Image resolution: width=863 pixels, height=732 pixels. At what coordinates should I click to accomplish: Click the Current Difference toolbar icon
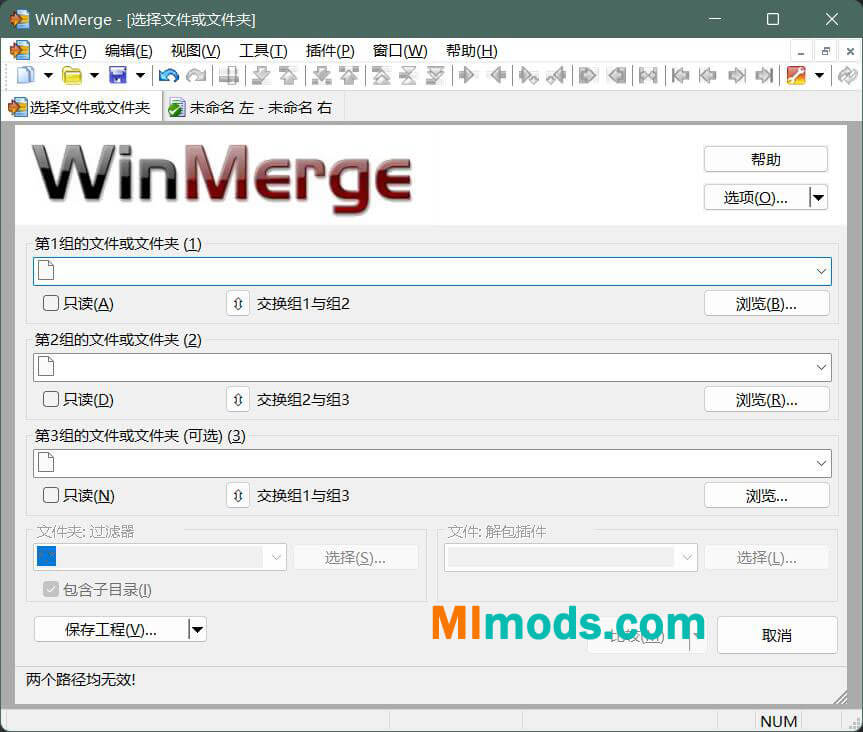pyautogui.click(x=408, y=75)
